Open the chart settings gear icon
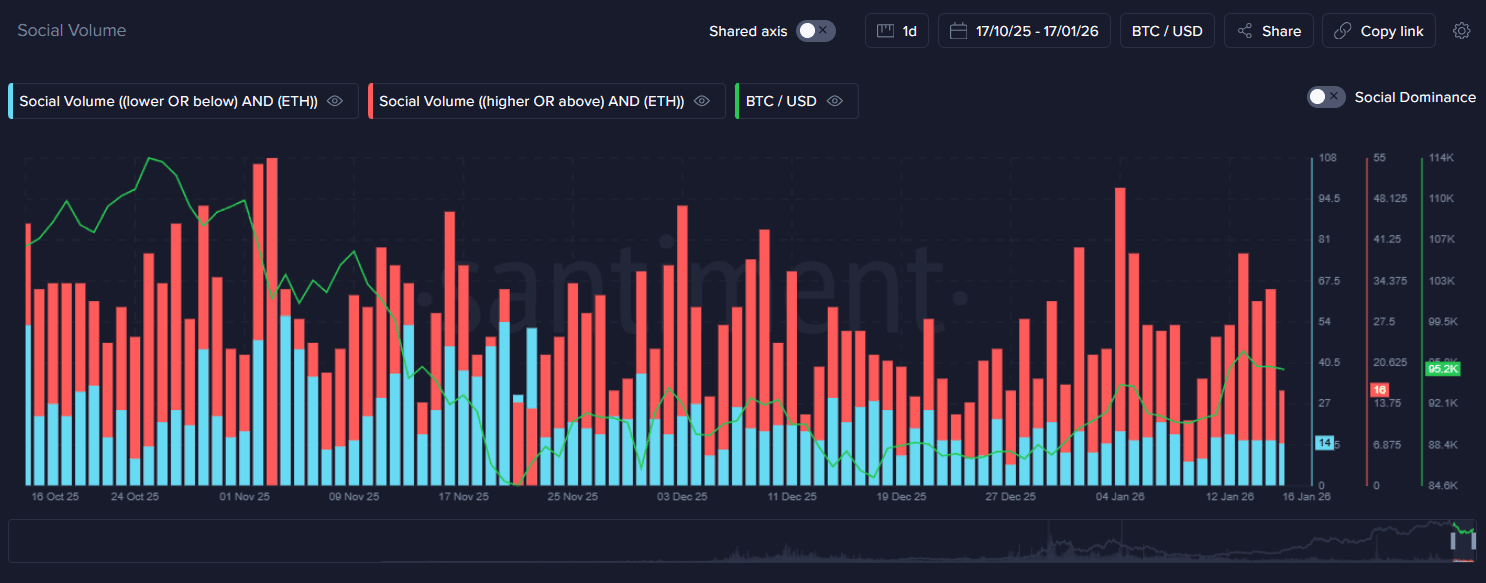 point(1461,31)
